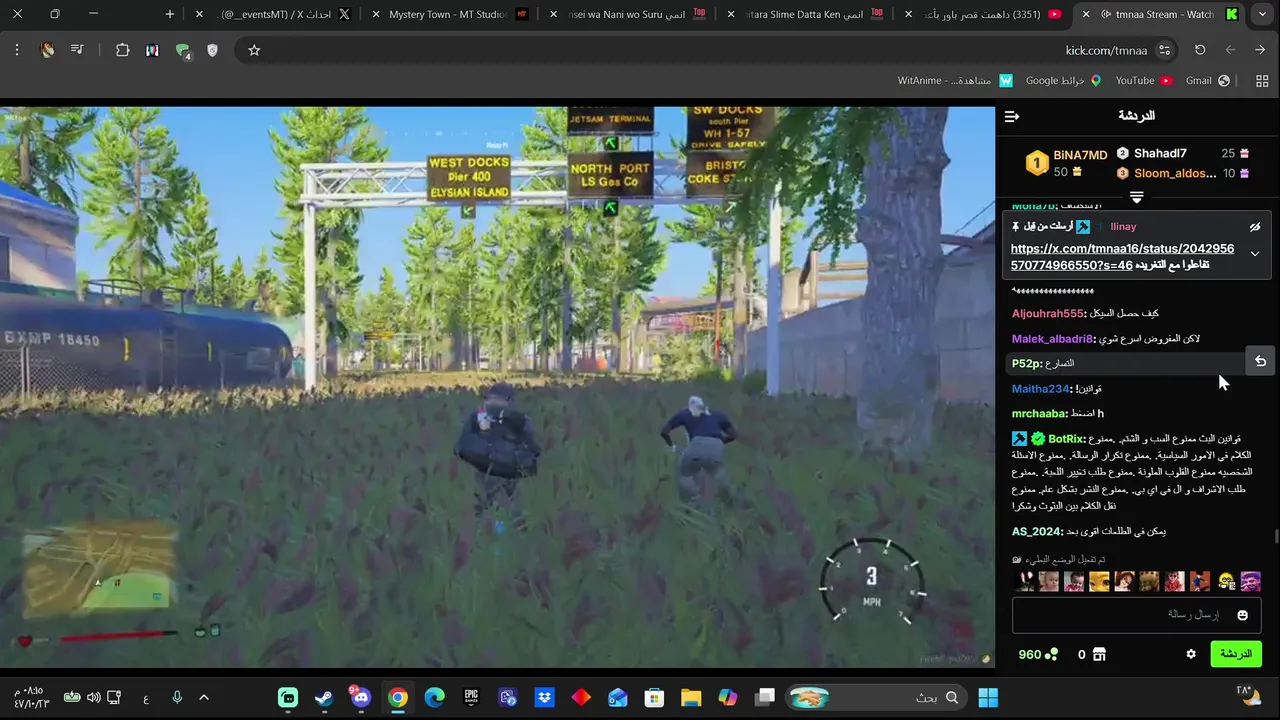Open Discord from the taskbar
1280x720 pixels.
pyautogui.click(x=361, y=697)
